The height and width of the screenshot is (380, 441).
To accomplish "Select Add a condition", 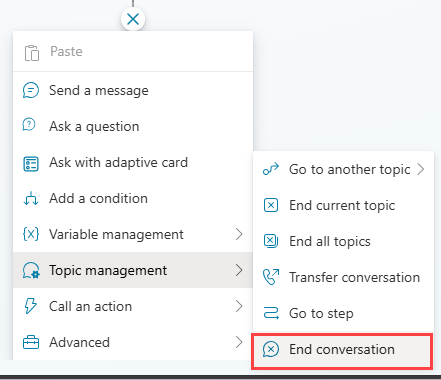I will click(98, 198).
